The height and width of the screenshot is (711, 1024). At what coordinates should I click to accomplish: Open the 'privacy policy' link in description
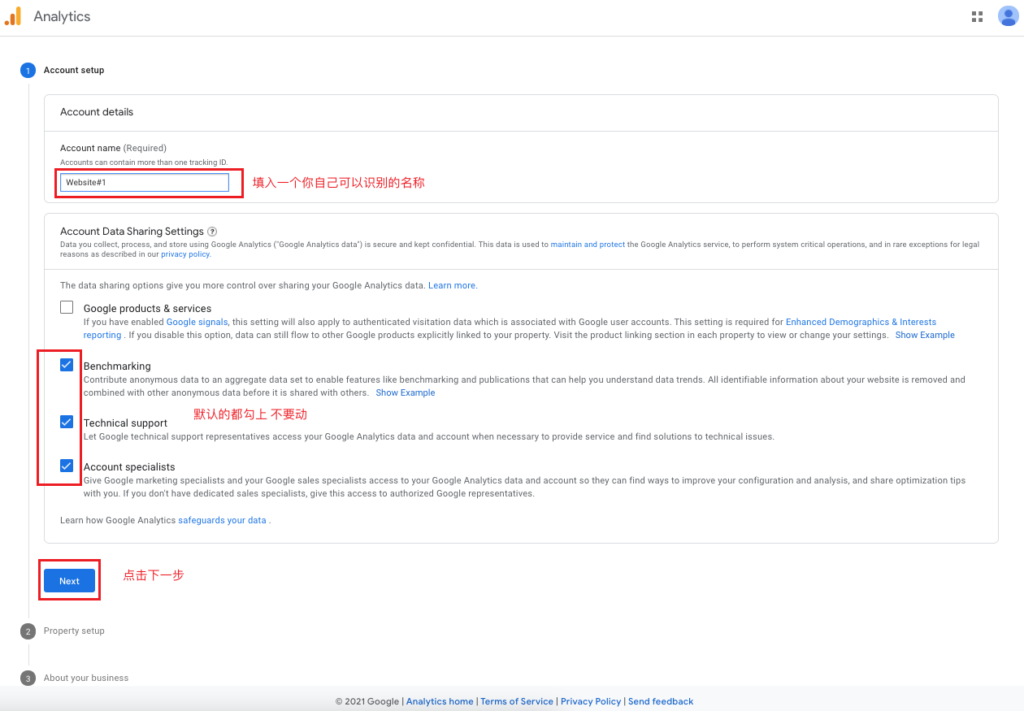[185, 254]
